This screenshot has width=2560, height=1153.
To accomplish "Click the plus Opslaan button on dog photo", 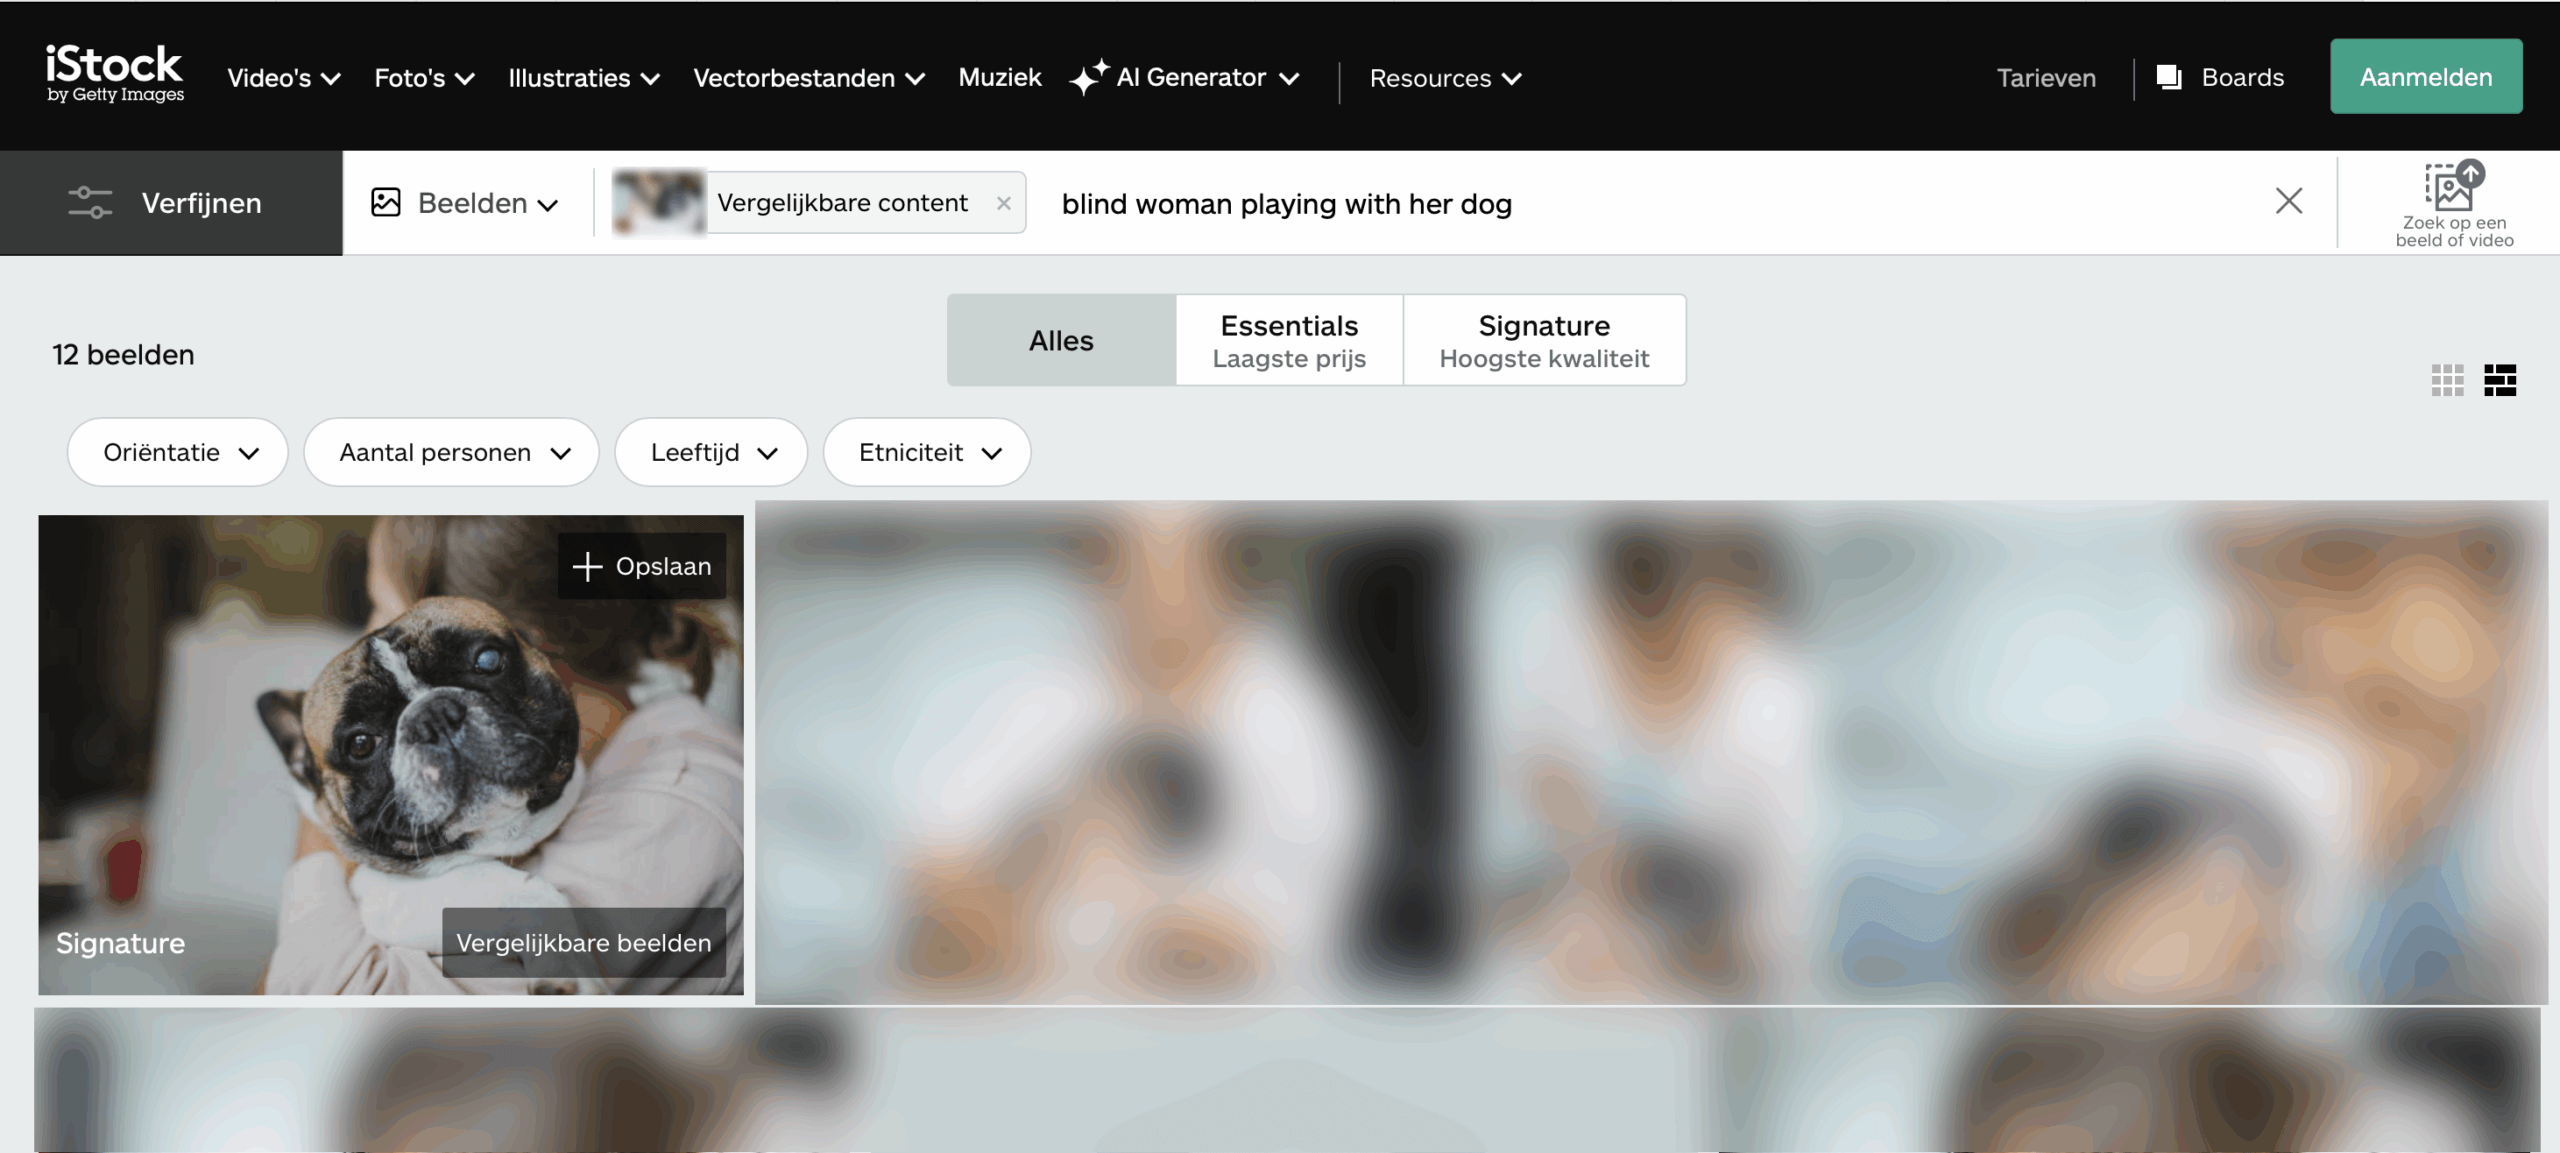I will pos(642,566).
